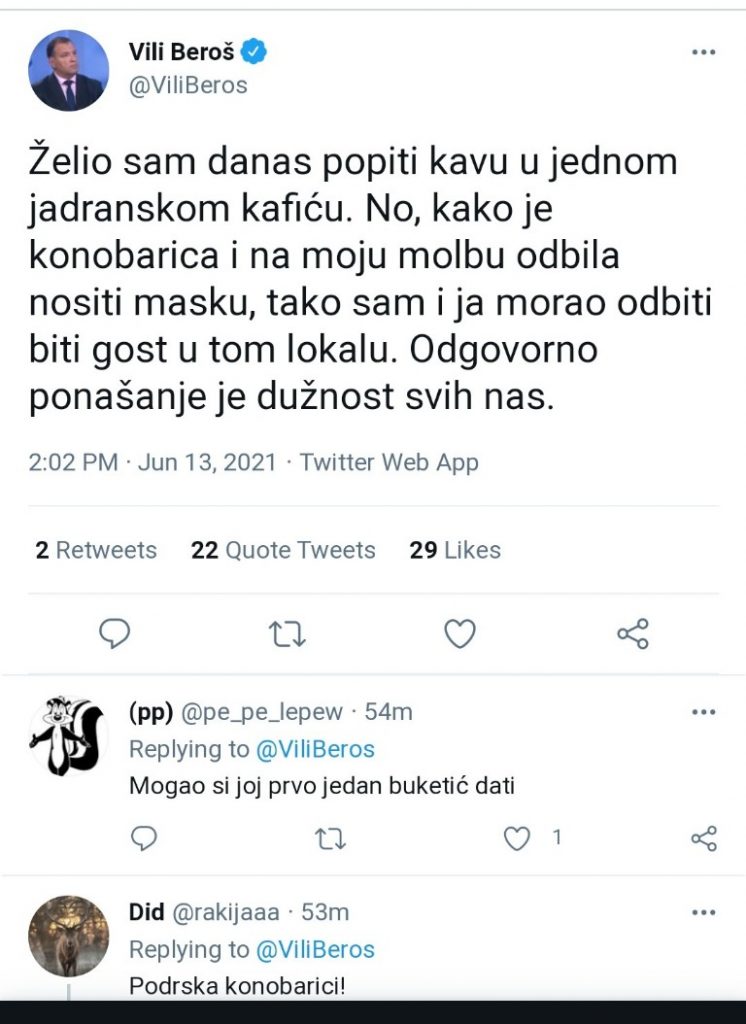Click the verified badge next to Vili Beroš
The image size is (746, 1024).
click(x=257, y=52)
